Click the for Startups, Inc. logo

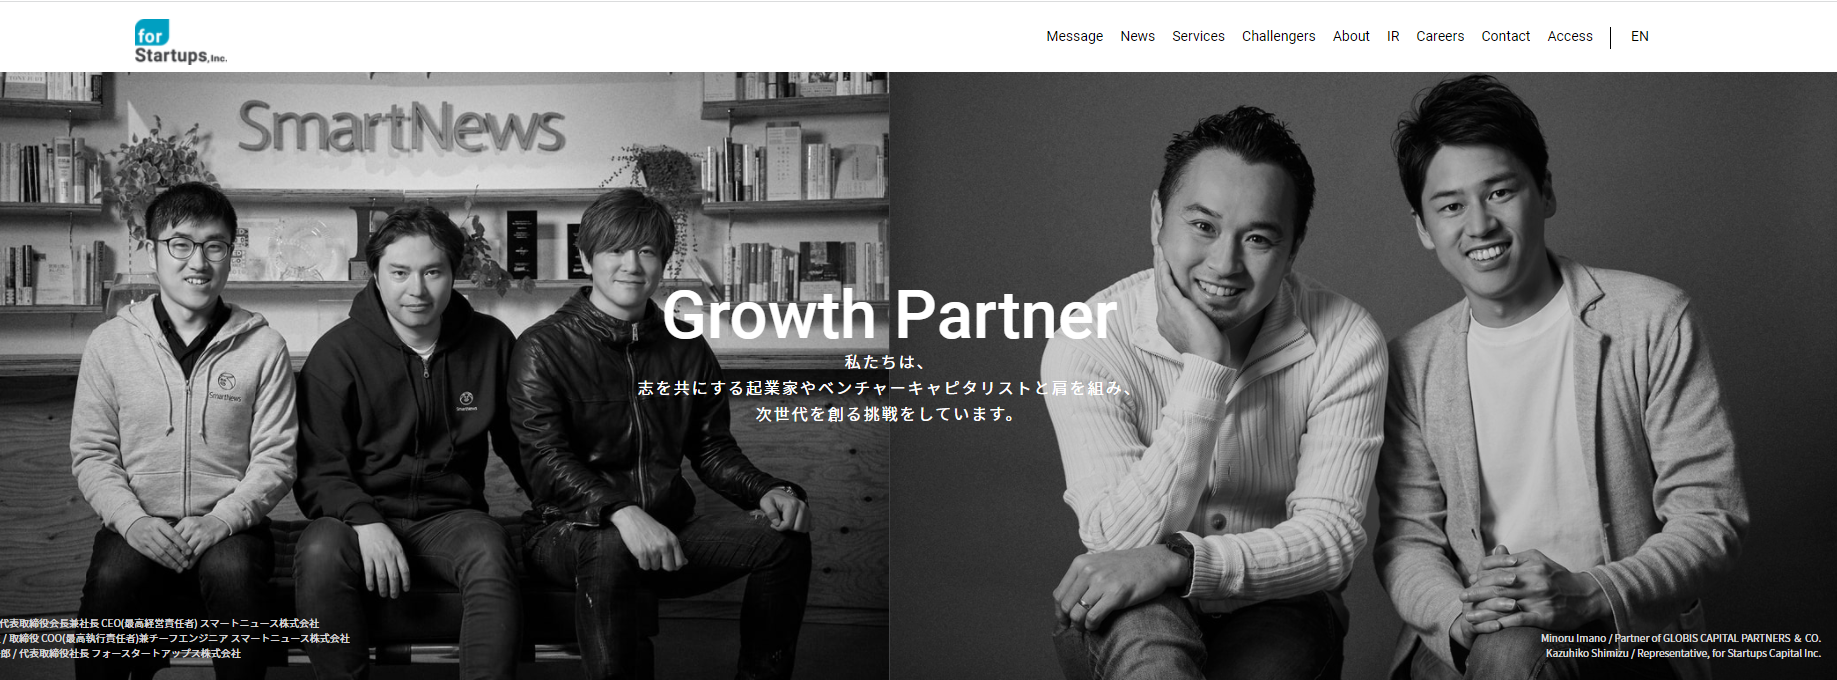pyautogui.click(x=181, y=42)
